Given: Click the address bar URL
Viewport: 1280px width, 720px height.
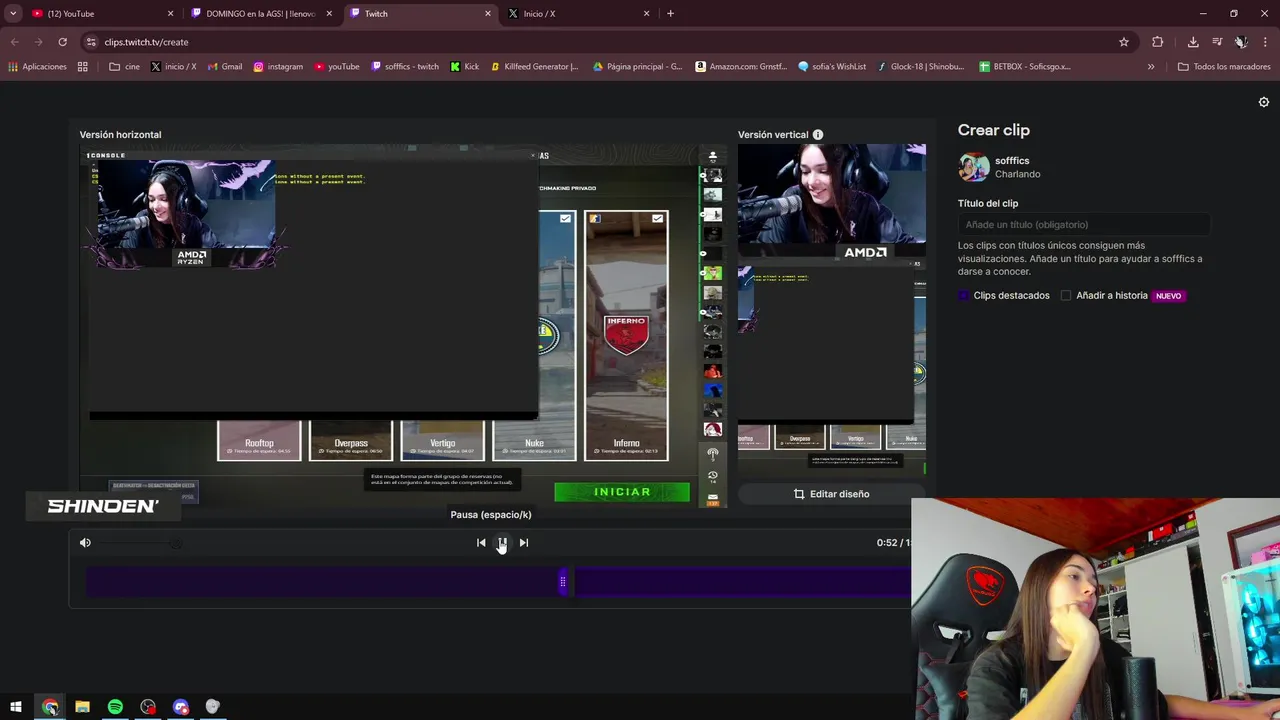Looking at the screenshot, I should [146, 42].
